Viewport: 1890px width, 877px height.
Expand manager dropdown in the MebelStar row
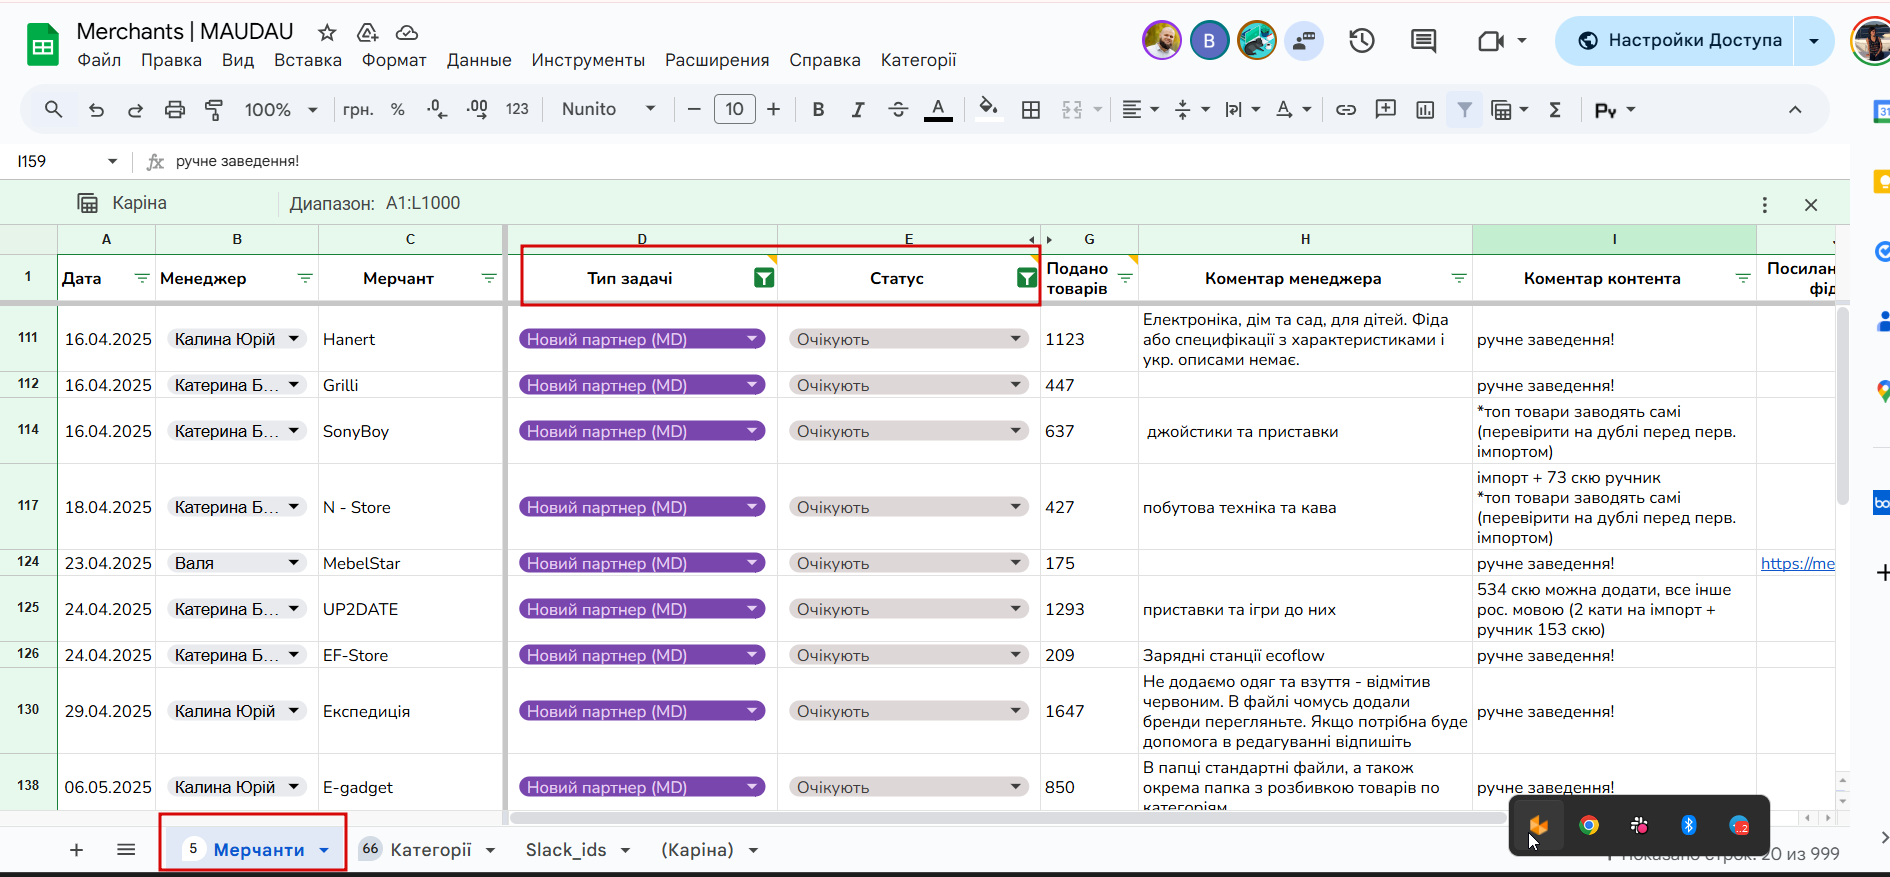[x=294, y=563]
